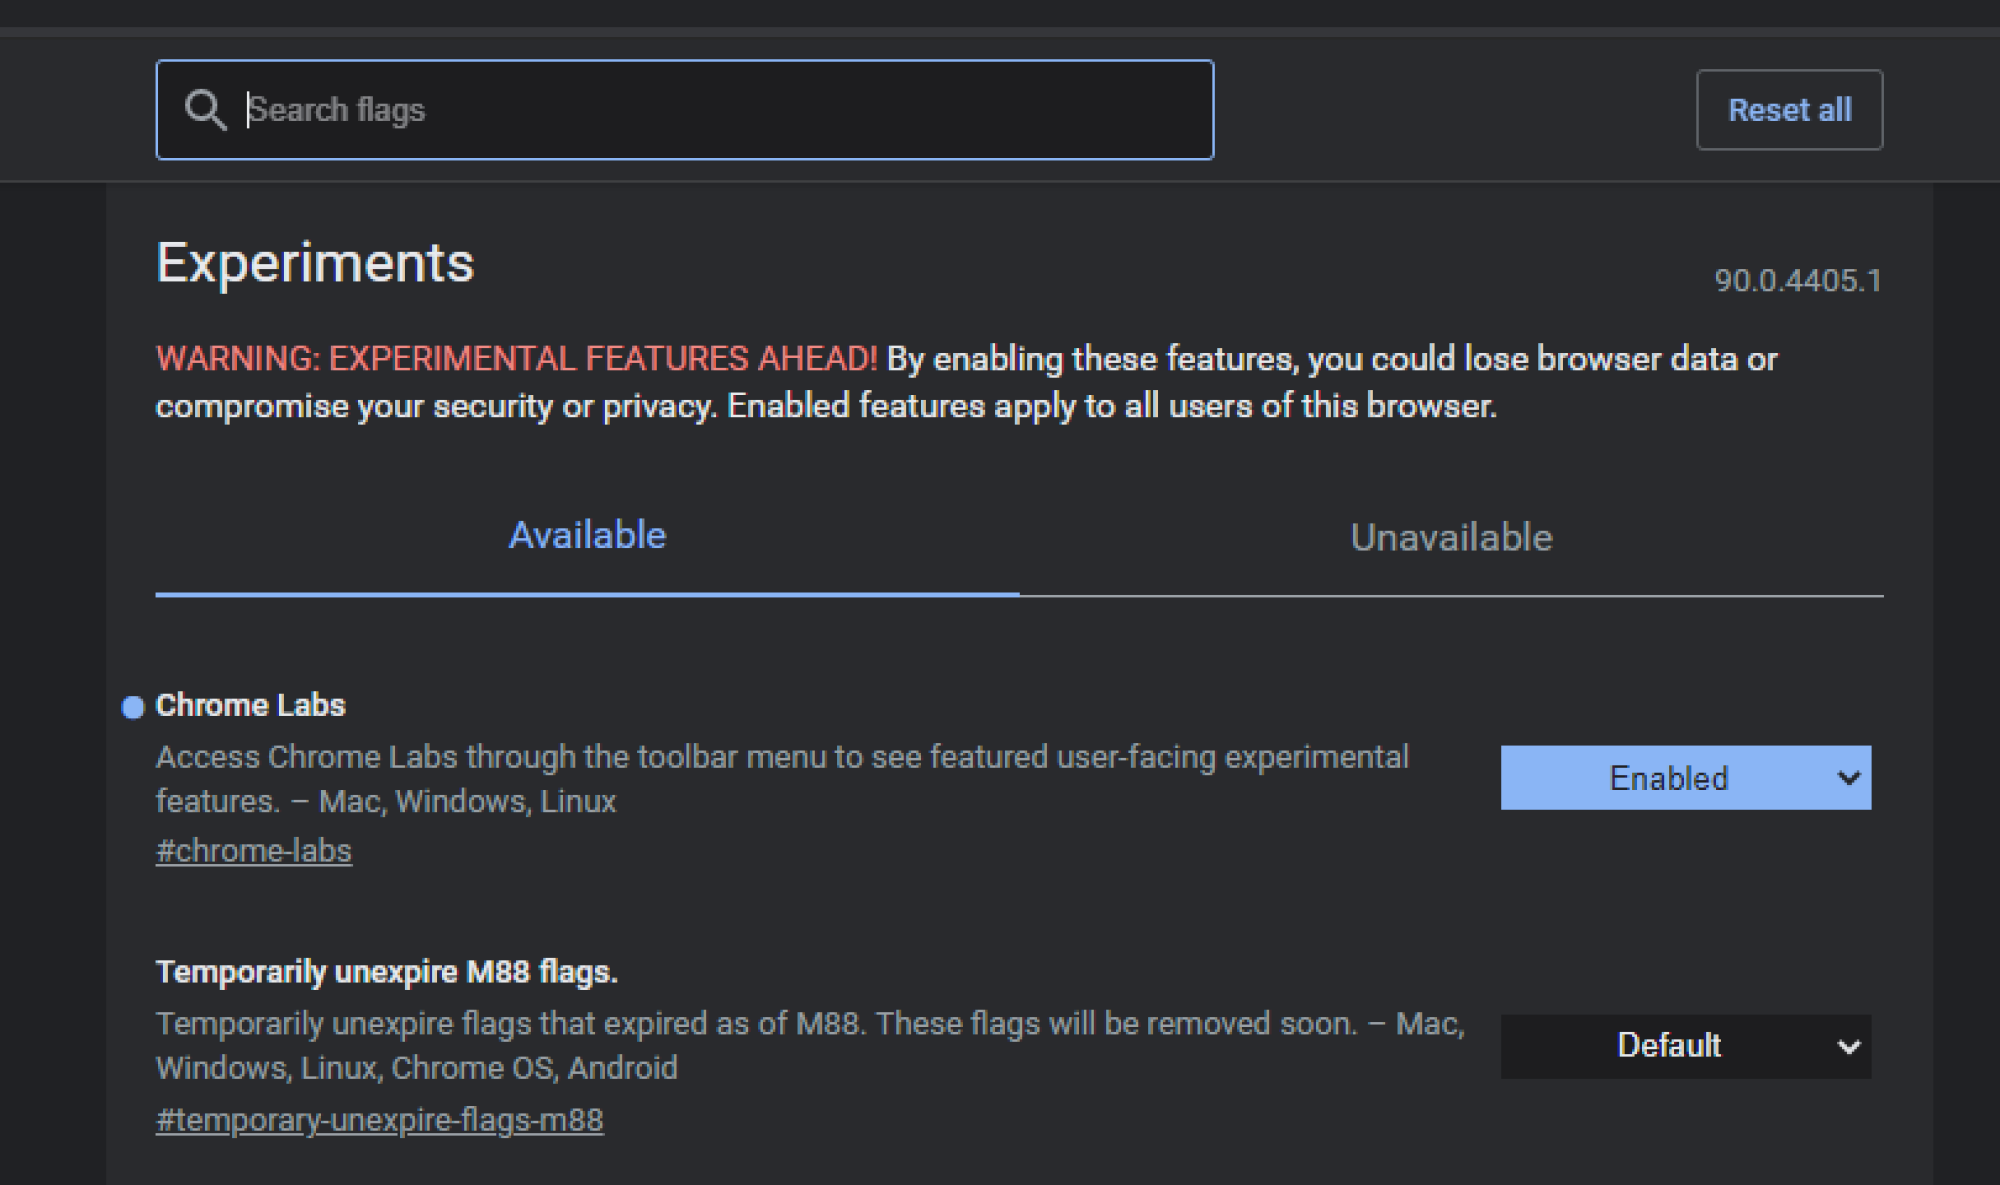2000x1185 pixels.
Task: Open the #chrome-labs anchor link
Action: [x=254, y=851]
